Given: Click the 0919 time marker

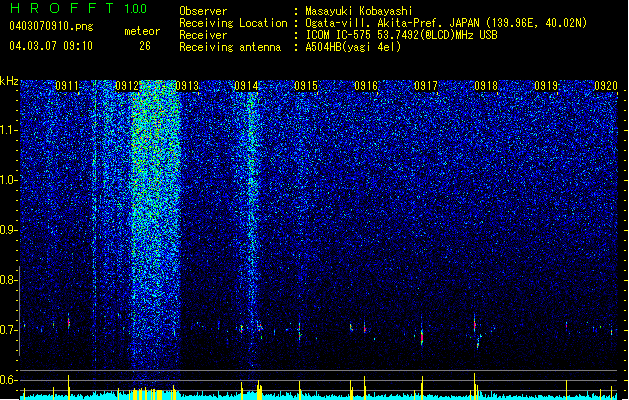Looking at the screenshot, I should point(546,86).
